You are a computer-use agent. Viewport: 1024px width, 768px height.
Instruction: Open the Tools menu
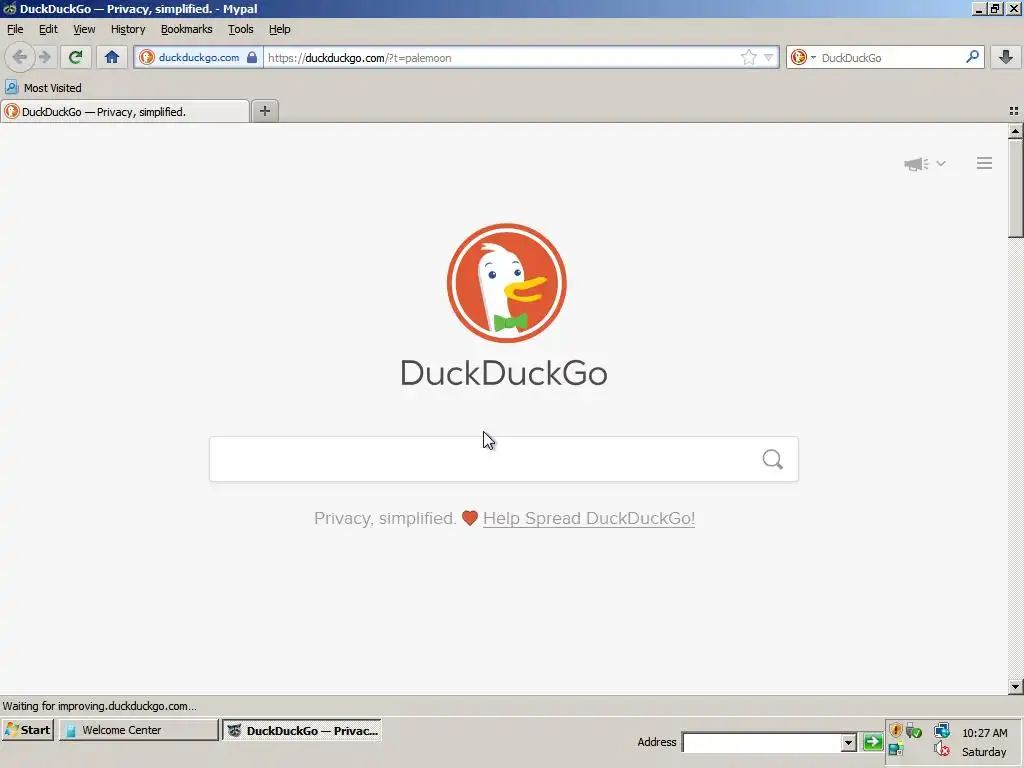240,29
